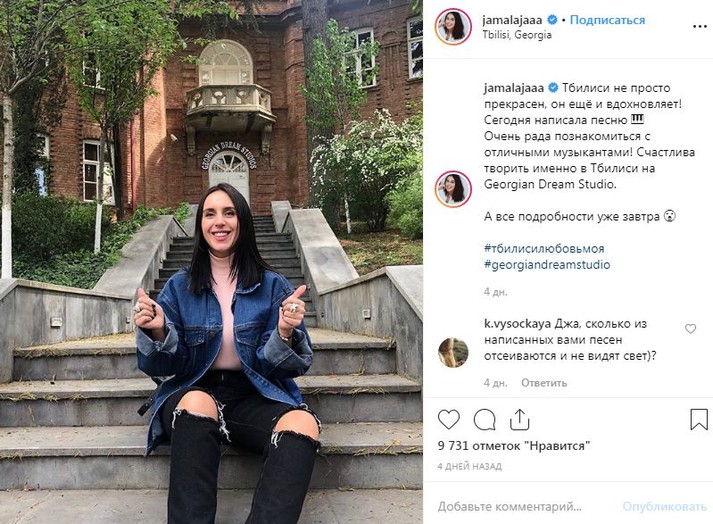Viewport: 713px width, 524px height.
Task: Click the Подписаться follow button
Action: click(607, 20)
